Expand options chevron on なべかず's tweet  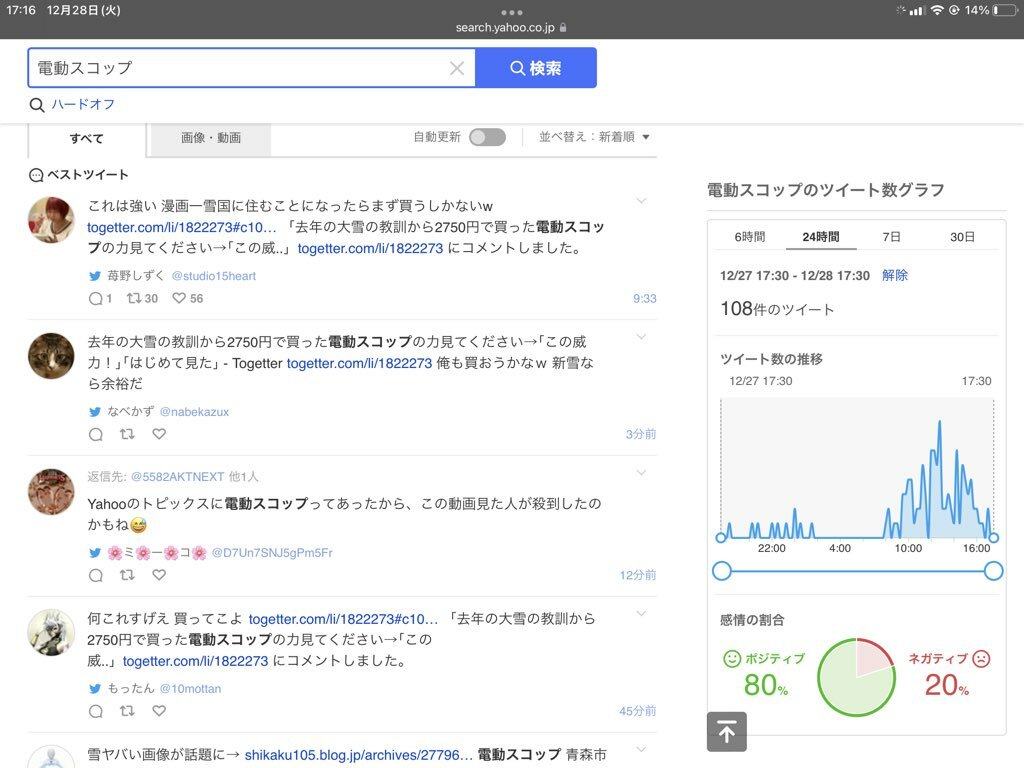tap(642, 336)
